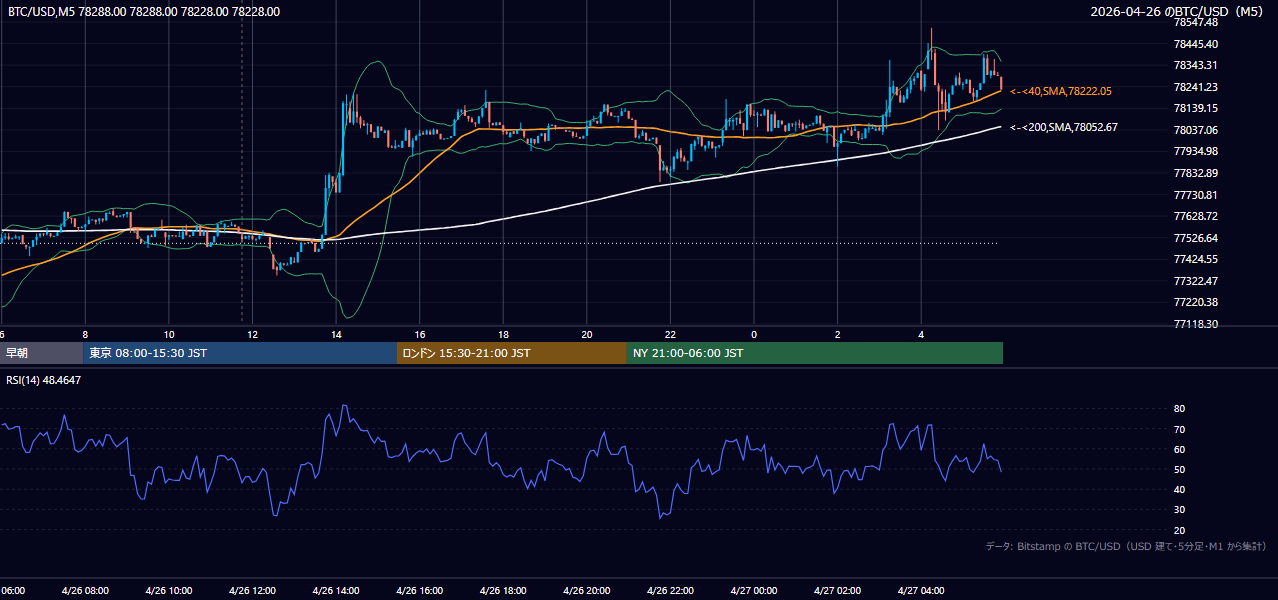The image size is (1278, 600).
Task: Click hour tick 14 under the price chart
Action: point(336,334)
